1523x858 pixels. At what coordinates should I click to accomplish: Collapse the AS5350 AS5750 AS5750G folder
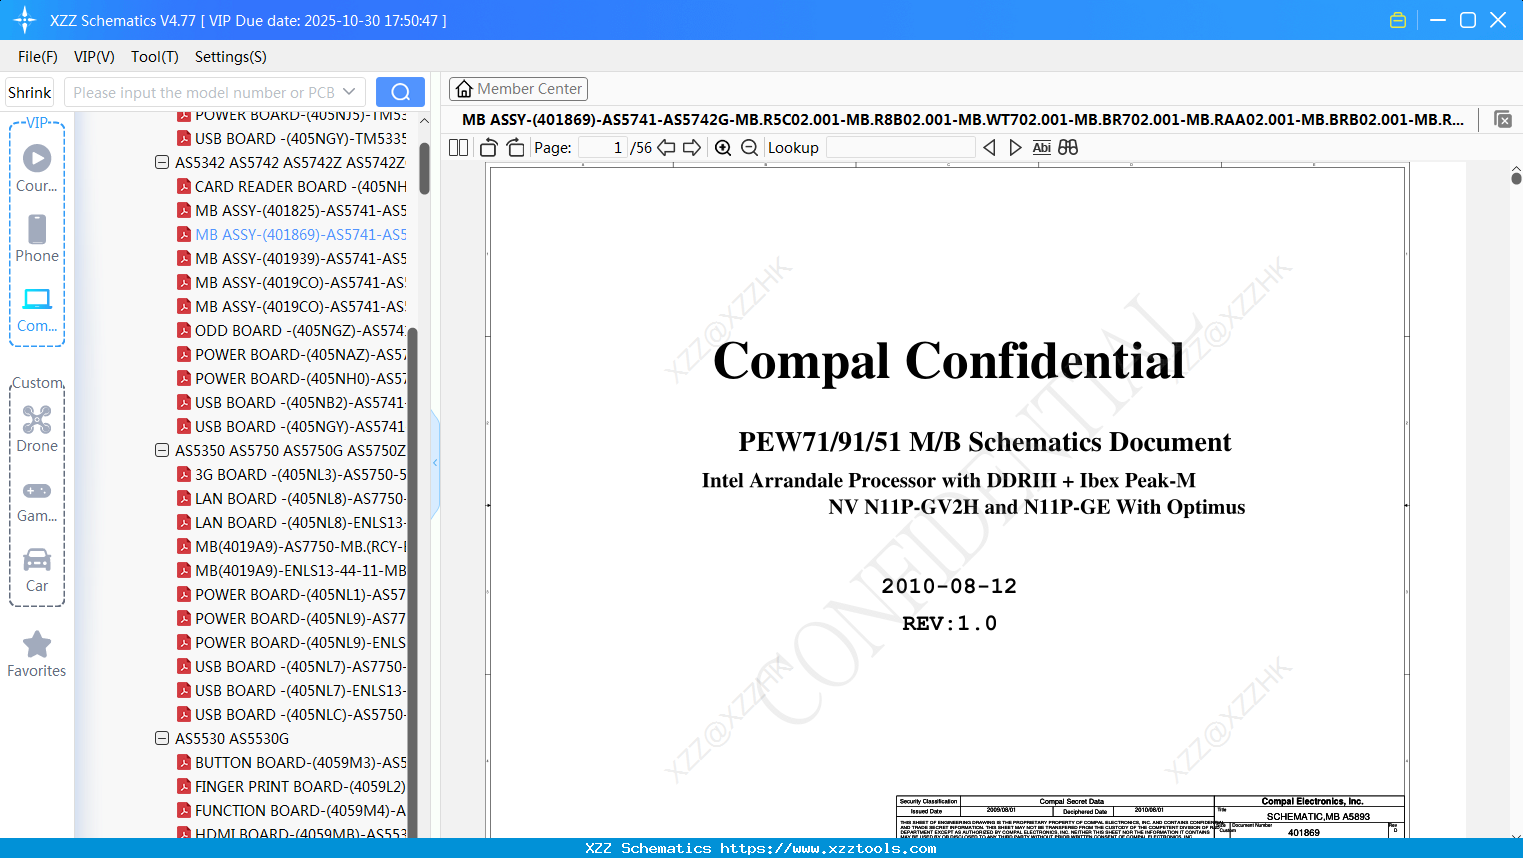click(x=162, y=450)
